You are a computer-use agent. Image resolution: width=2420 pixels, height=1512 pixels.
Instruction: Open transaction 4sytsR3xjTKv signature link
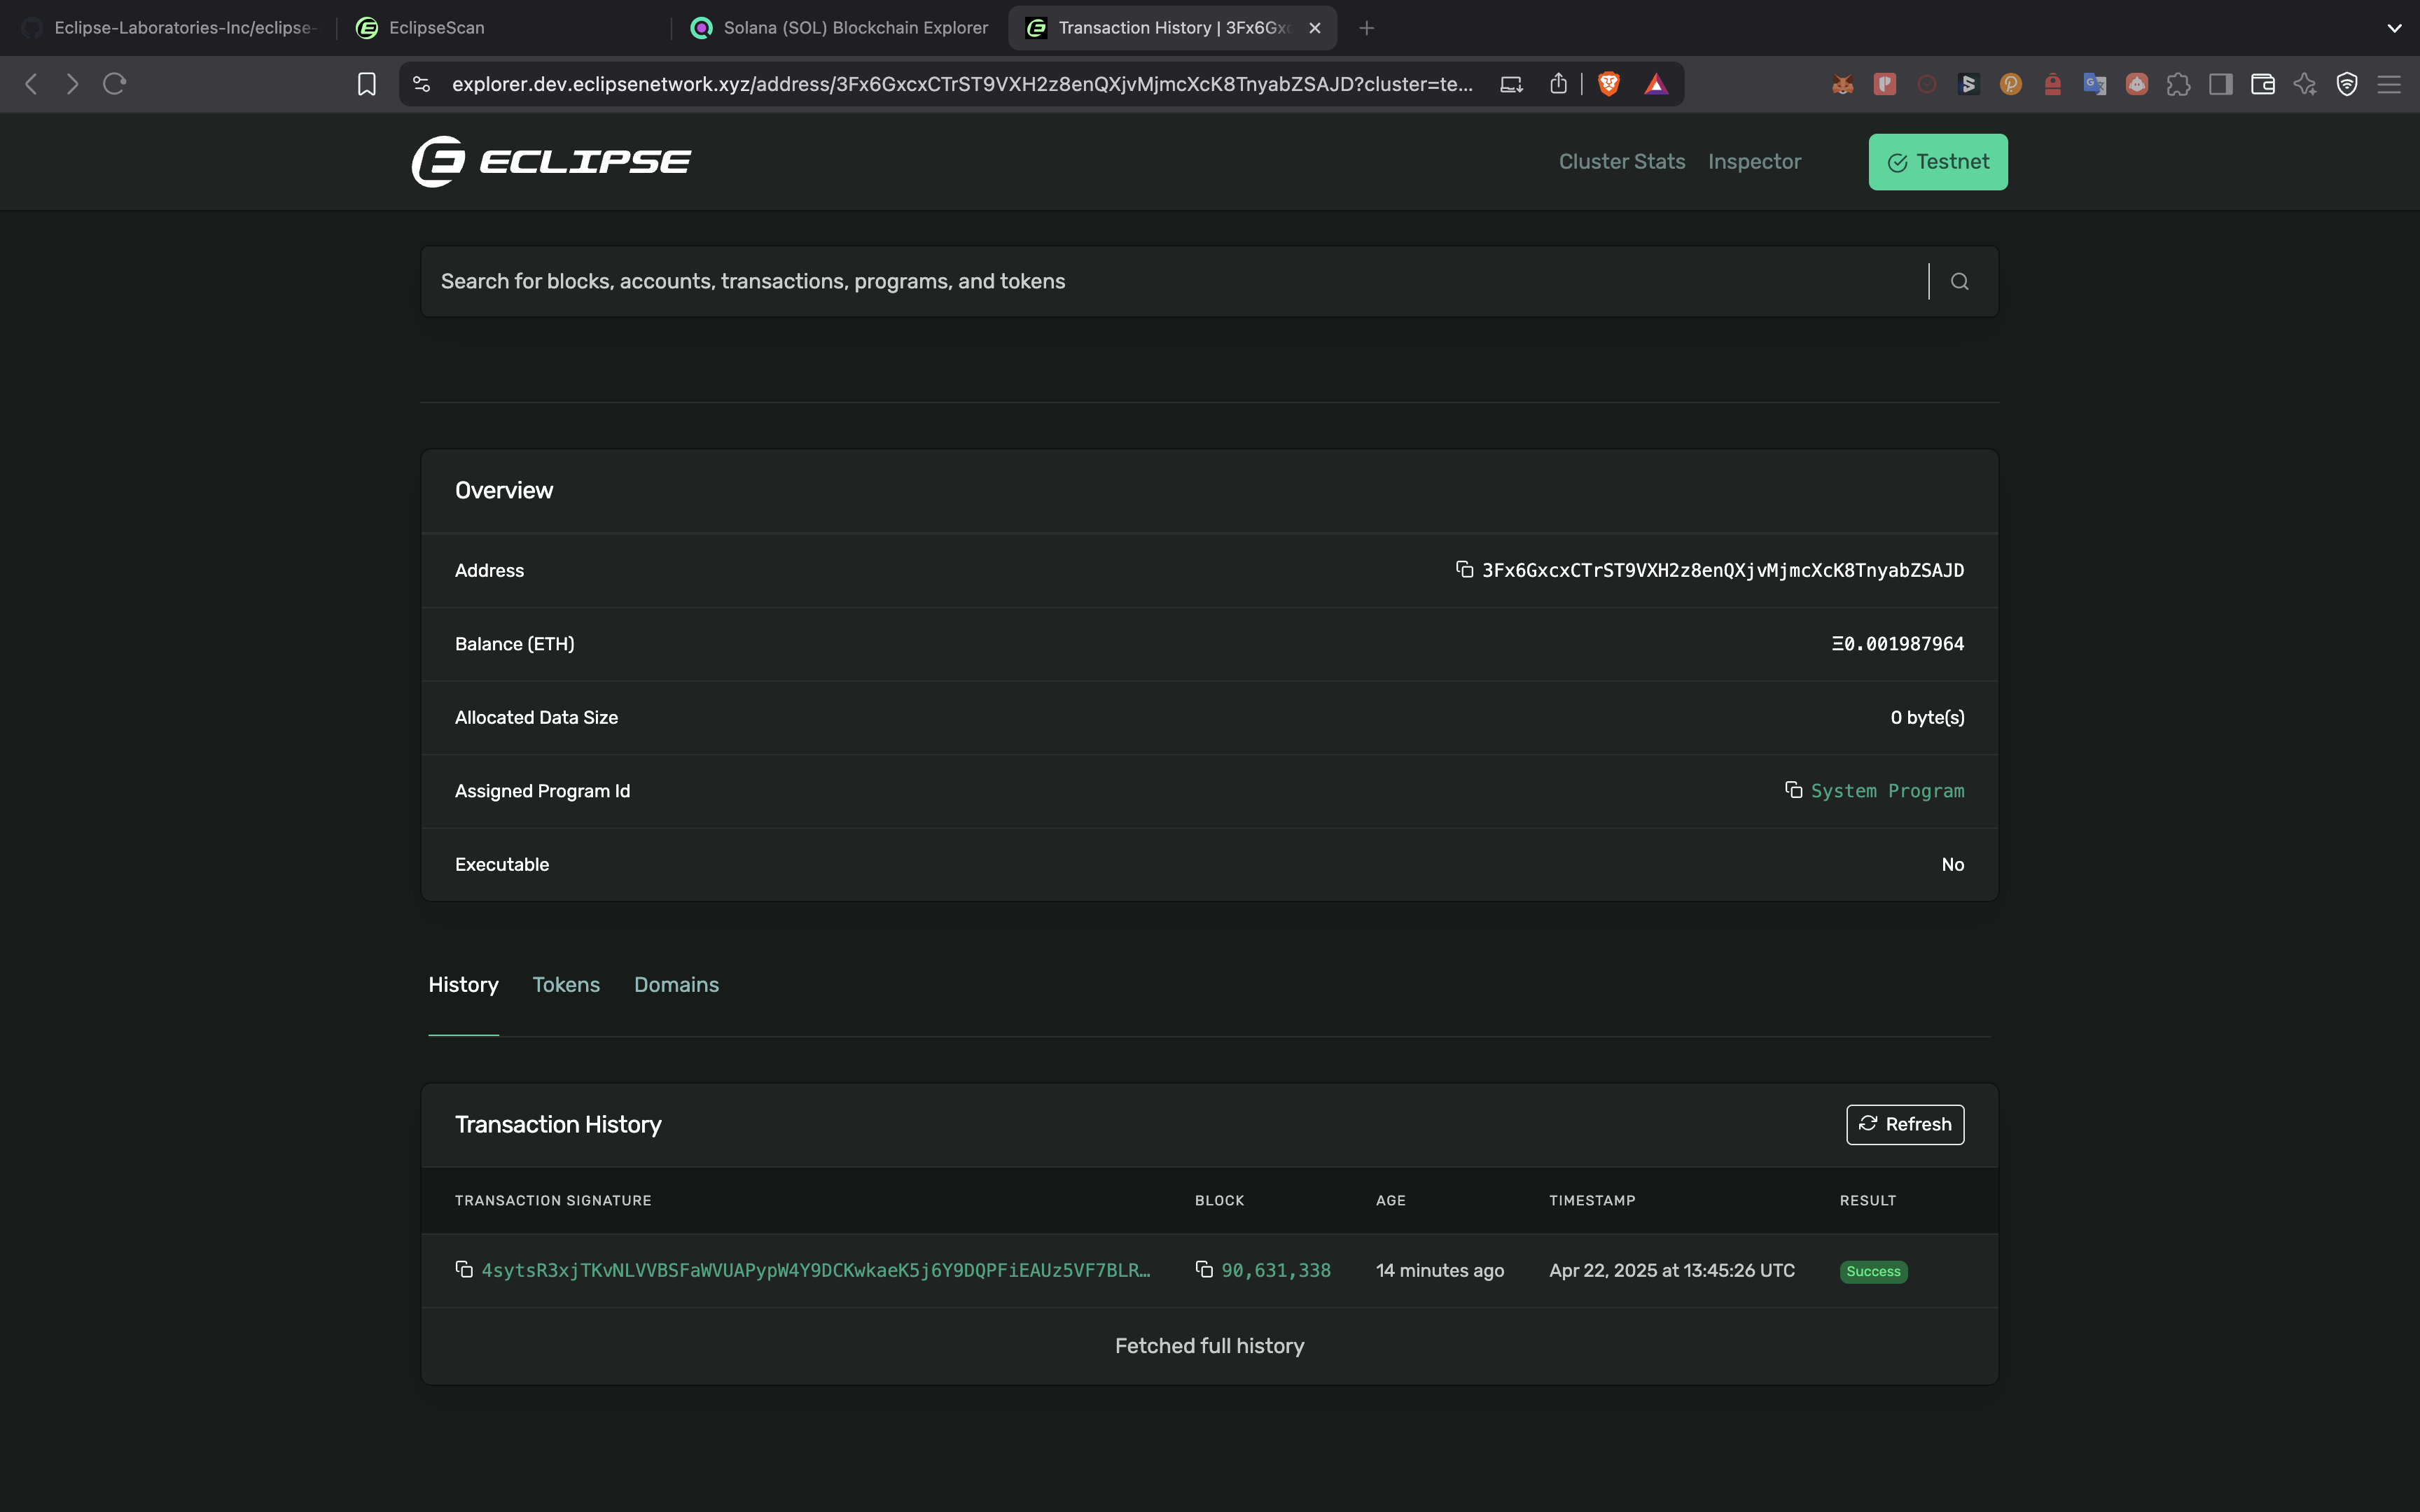click(x=816, y=1270)
